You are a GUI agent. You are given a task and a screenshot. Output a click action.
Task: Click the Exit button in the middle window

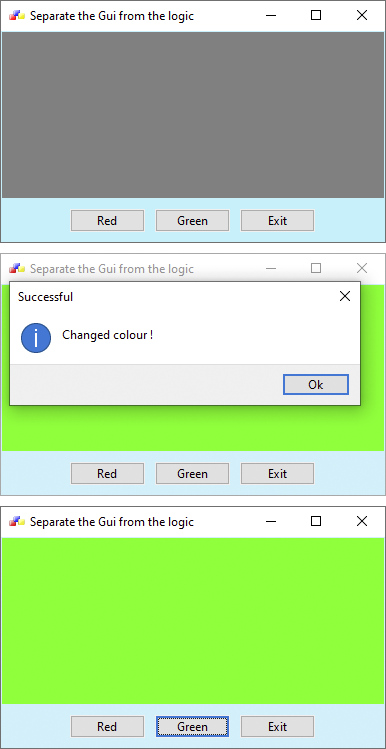click(x=278, y=473)
